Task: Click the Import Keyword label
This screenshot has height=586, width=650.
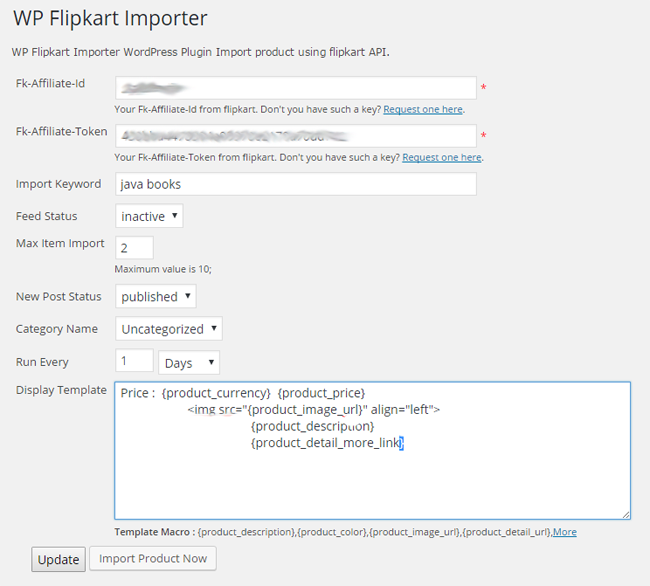Action: (x=58, y=184)
